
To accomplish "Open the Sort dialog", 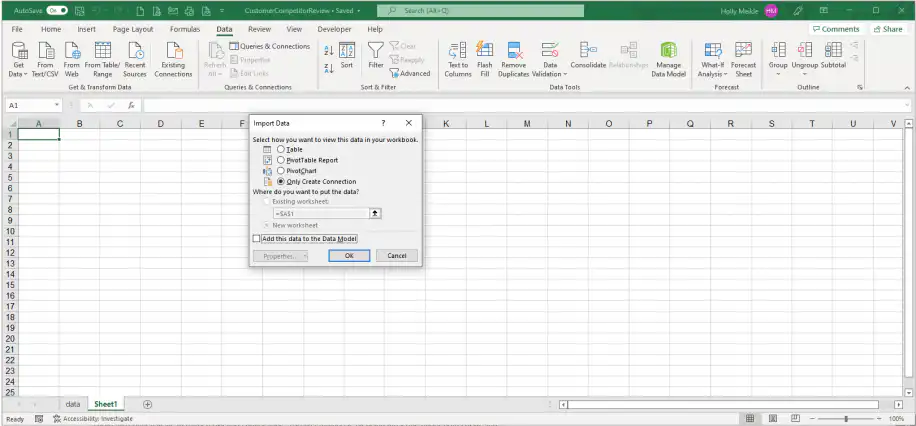I will click(347, 56).
